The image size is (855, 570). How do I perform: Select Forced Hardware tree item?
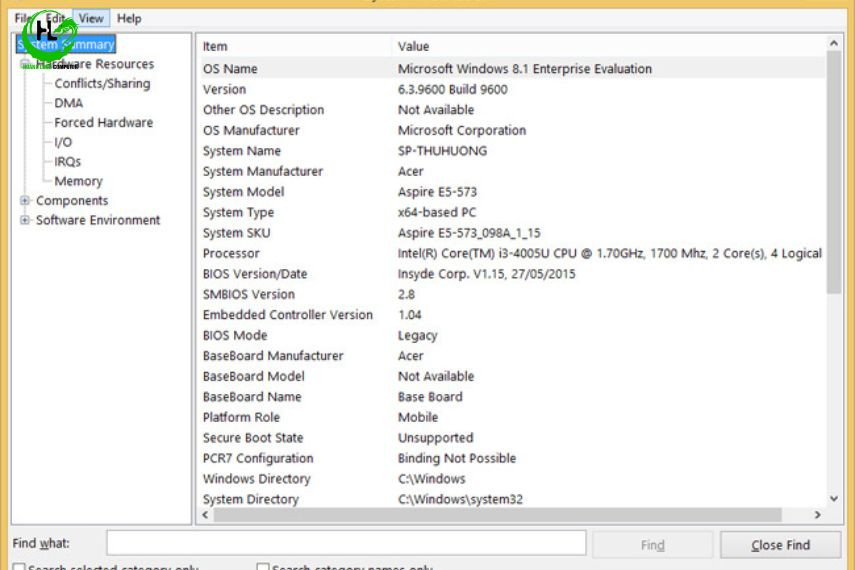tap(104, 123)
